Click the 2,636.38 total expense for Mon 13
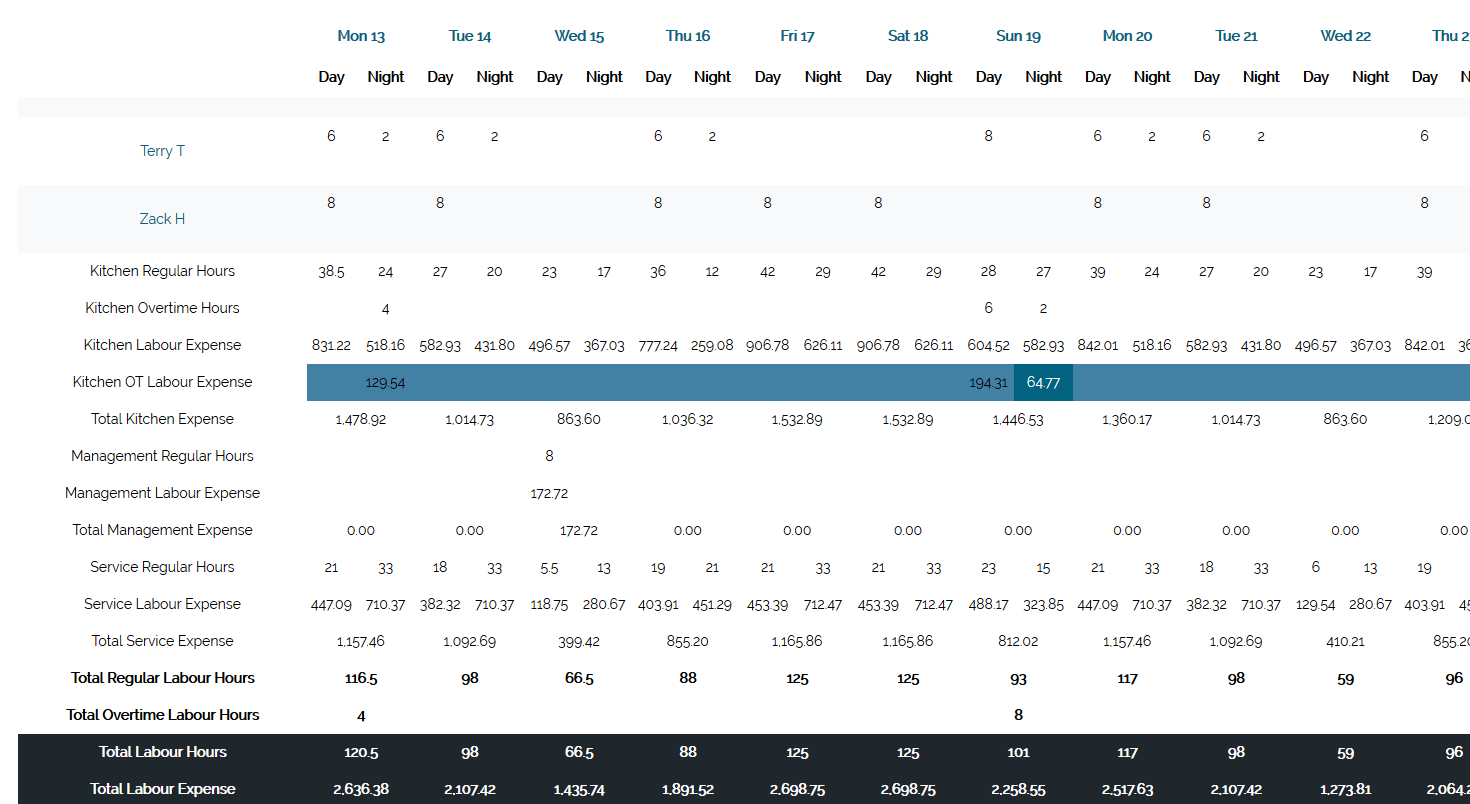Viewport: 1470px width, 804px height. coord(361,789)
